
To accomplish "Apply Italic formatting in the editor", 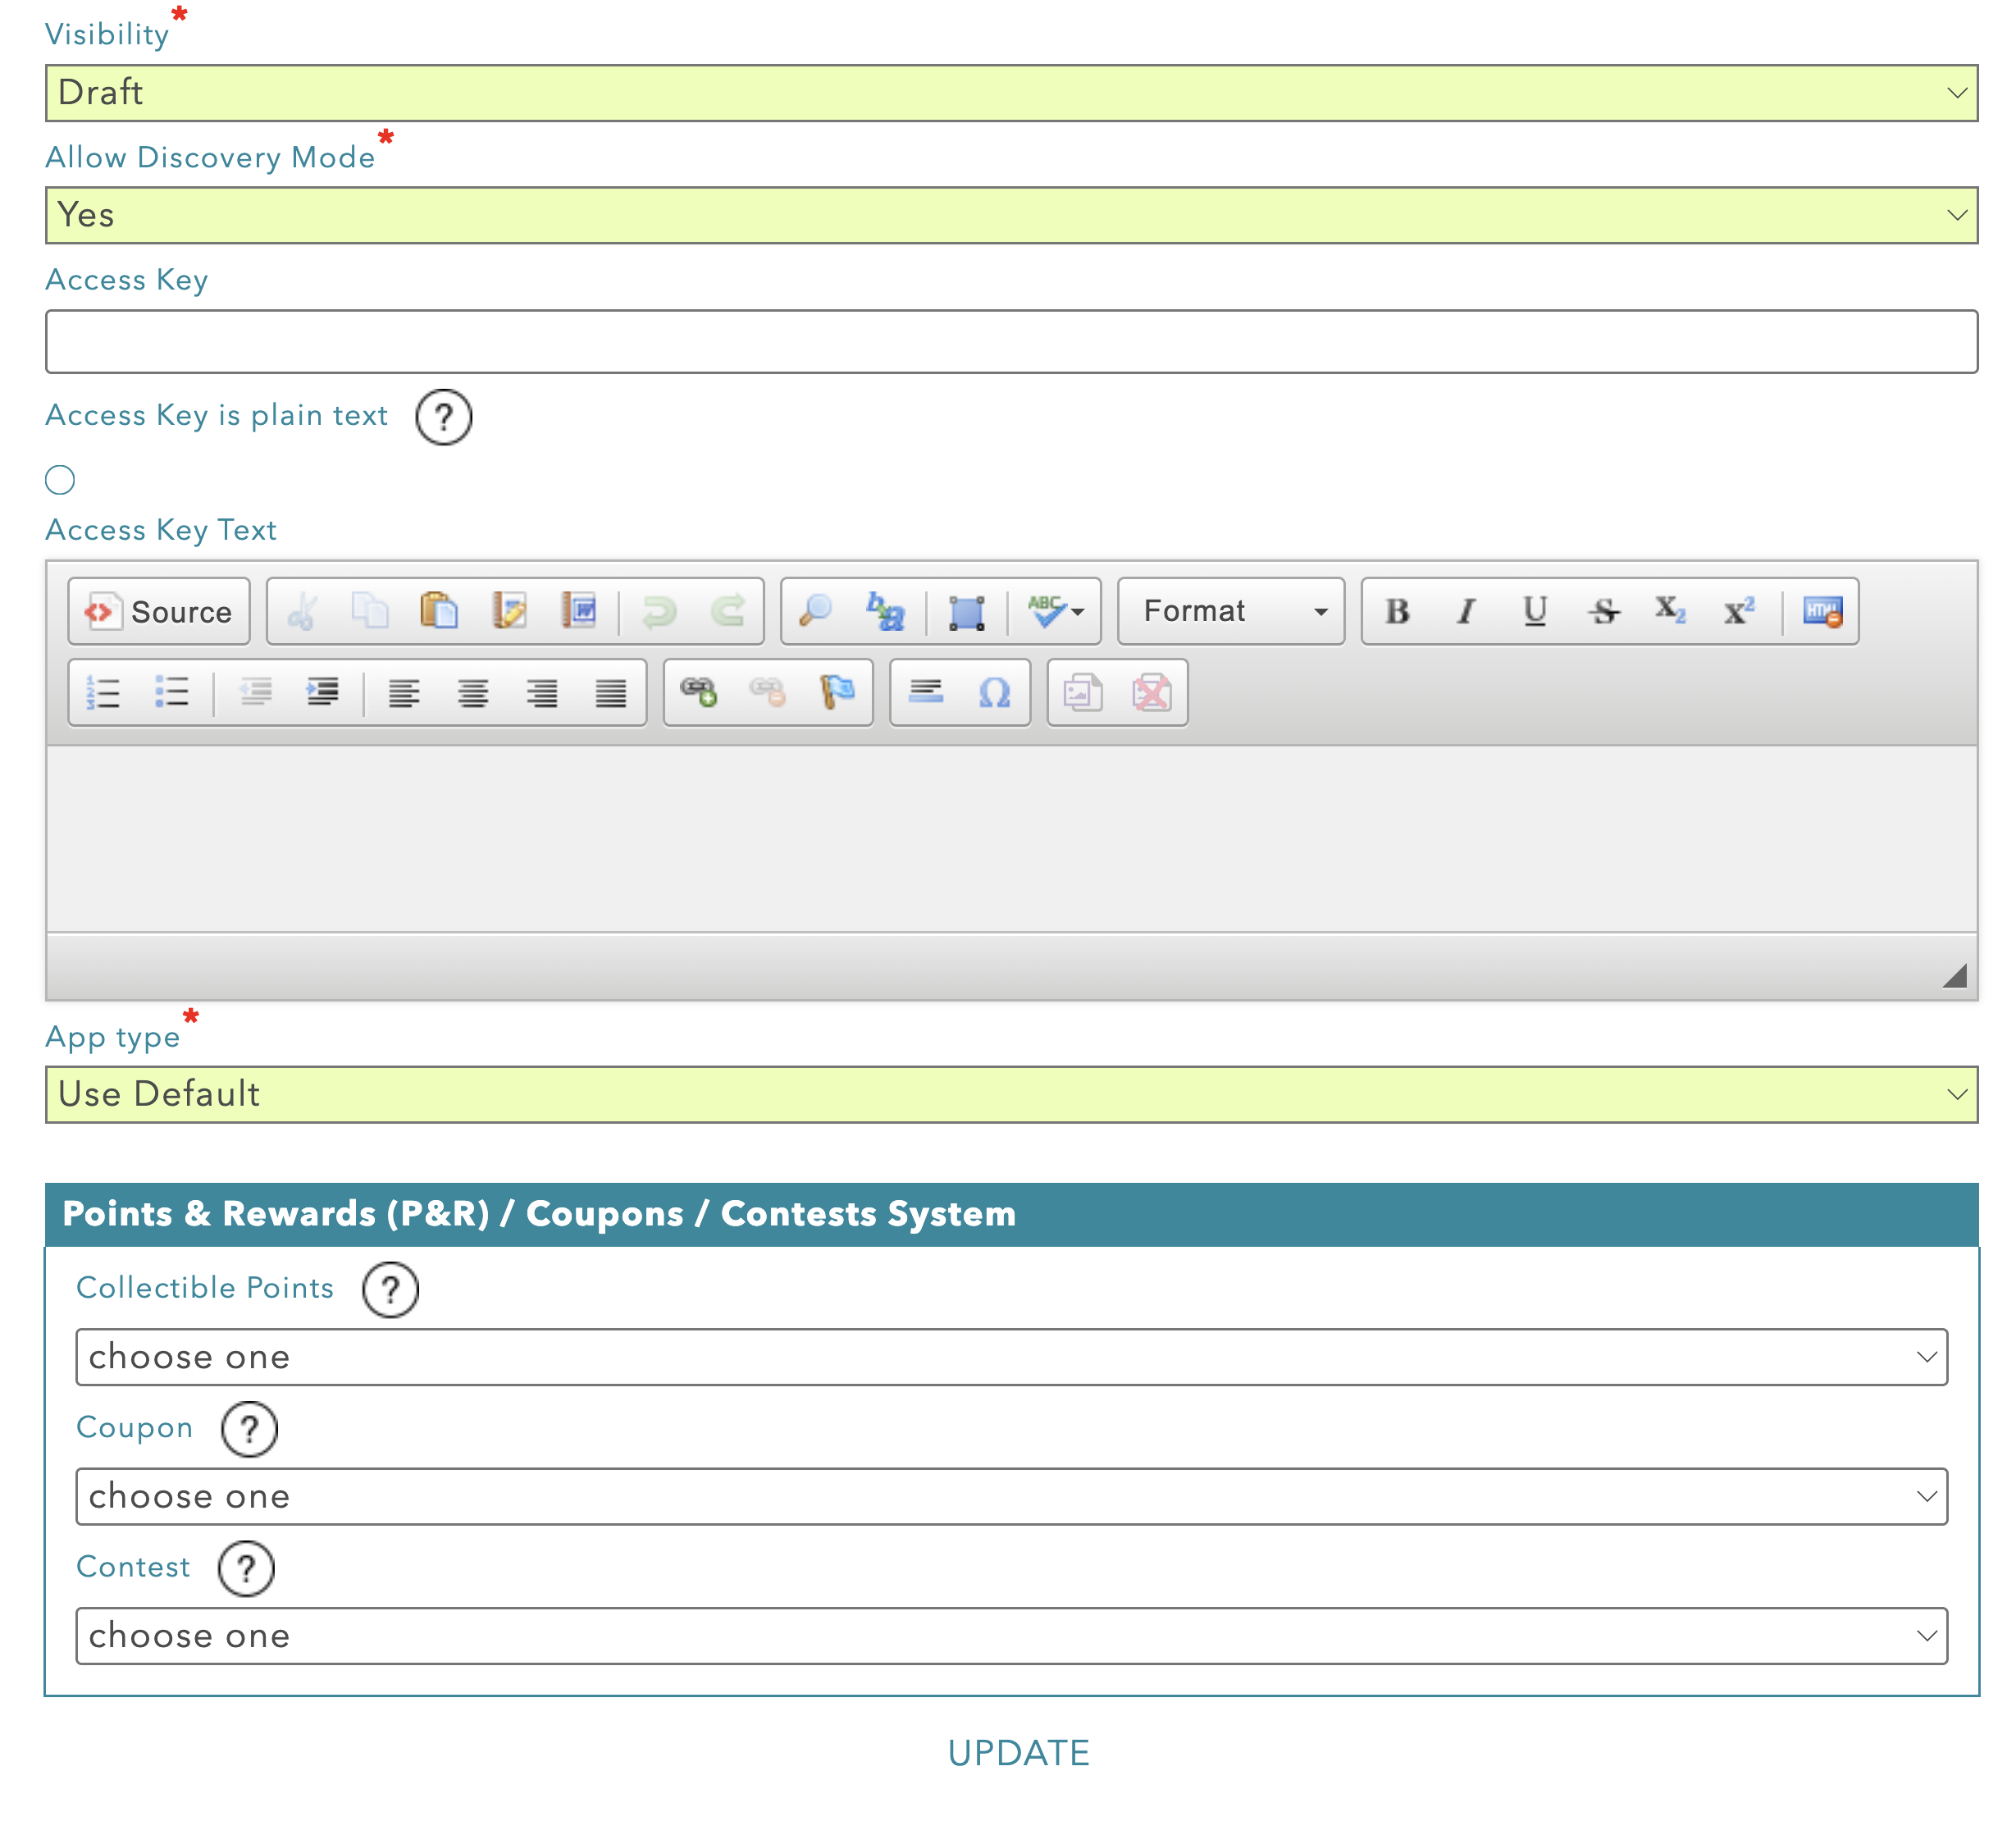I will pos(1466,611).
